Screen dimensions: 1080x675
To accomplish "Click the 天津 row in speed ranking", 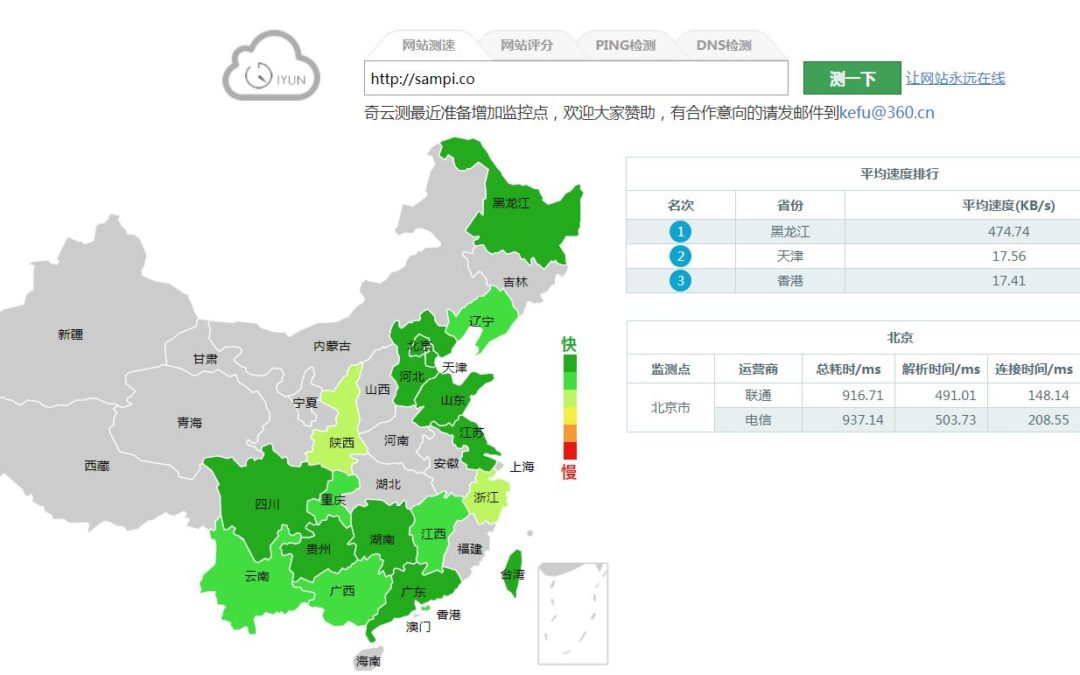I will 853,256.
